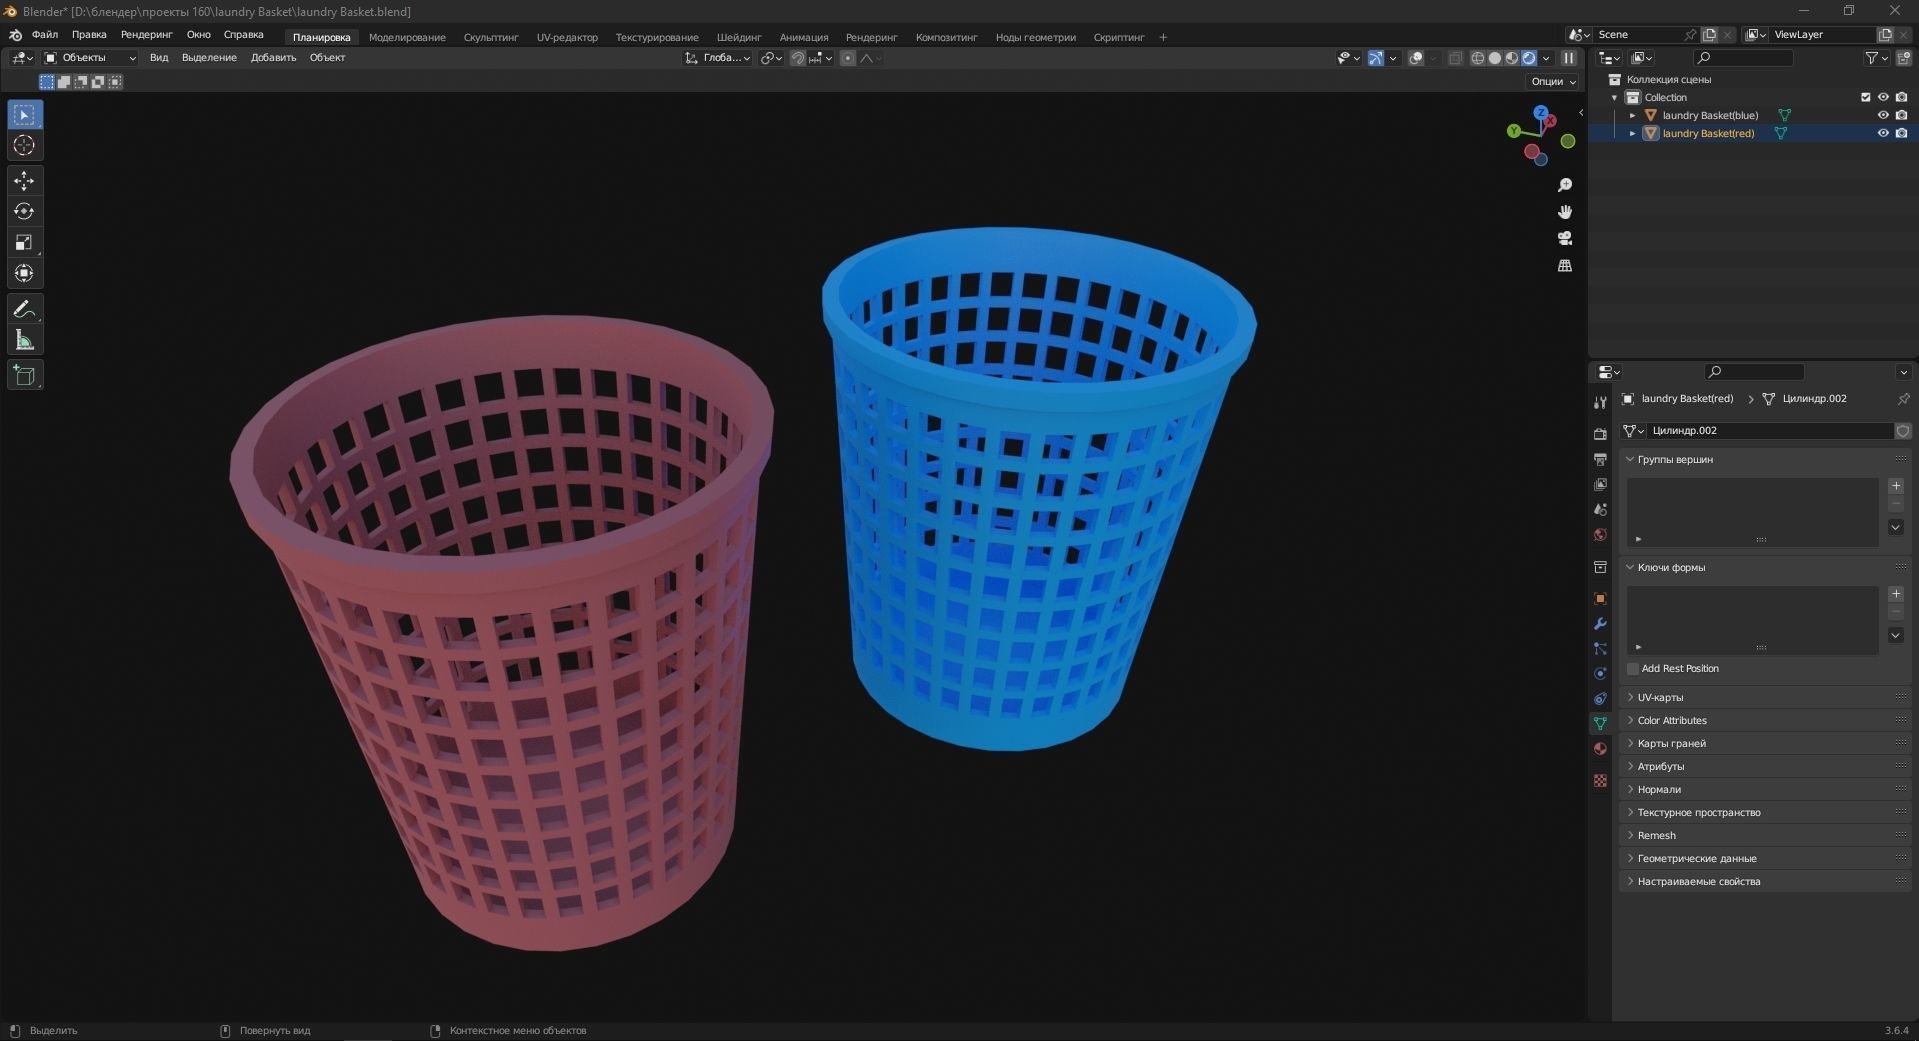Switch to wireframe viewport shading
Screen dimensions: 1919x1041
pyautogui.click(x=1478, y=58)
